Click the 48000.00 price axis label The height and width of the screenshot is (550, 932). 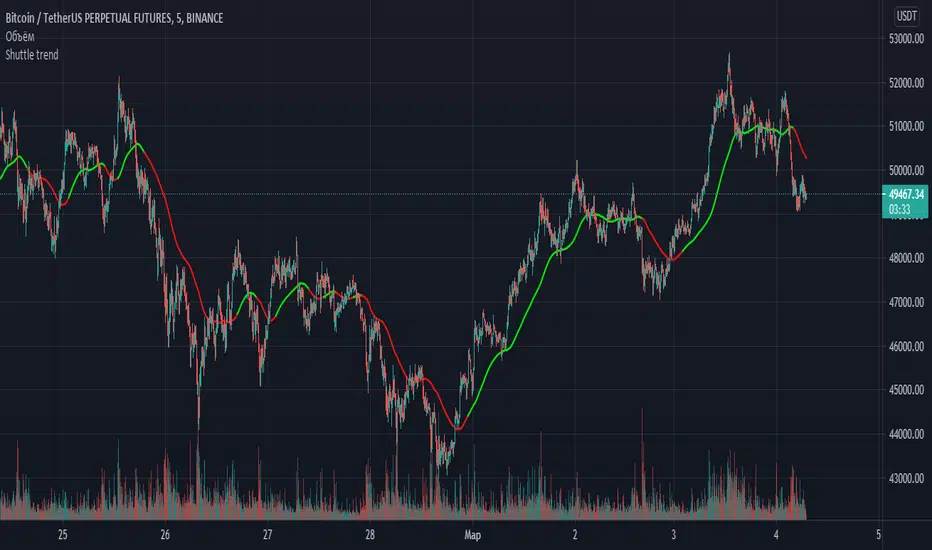906,258
